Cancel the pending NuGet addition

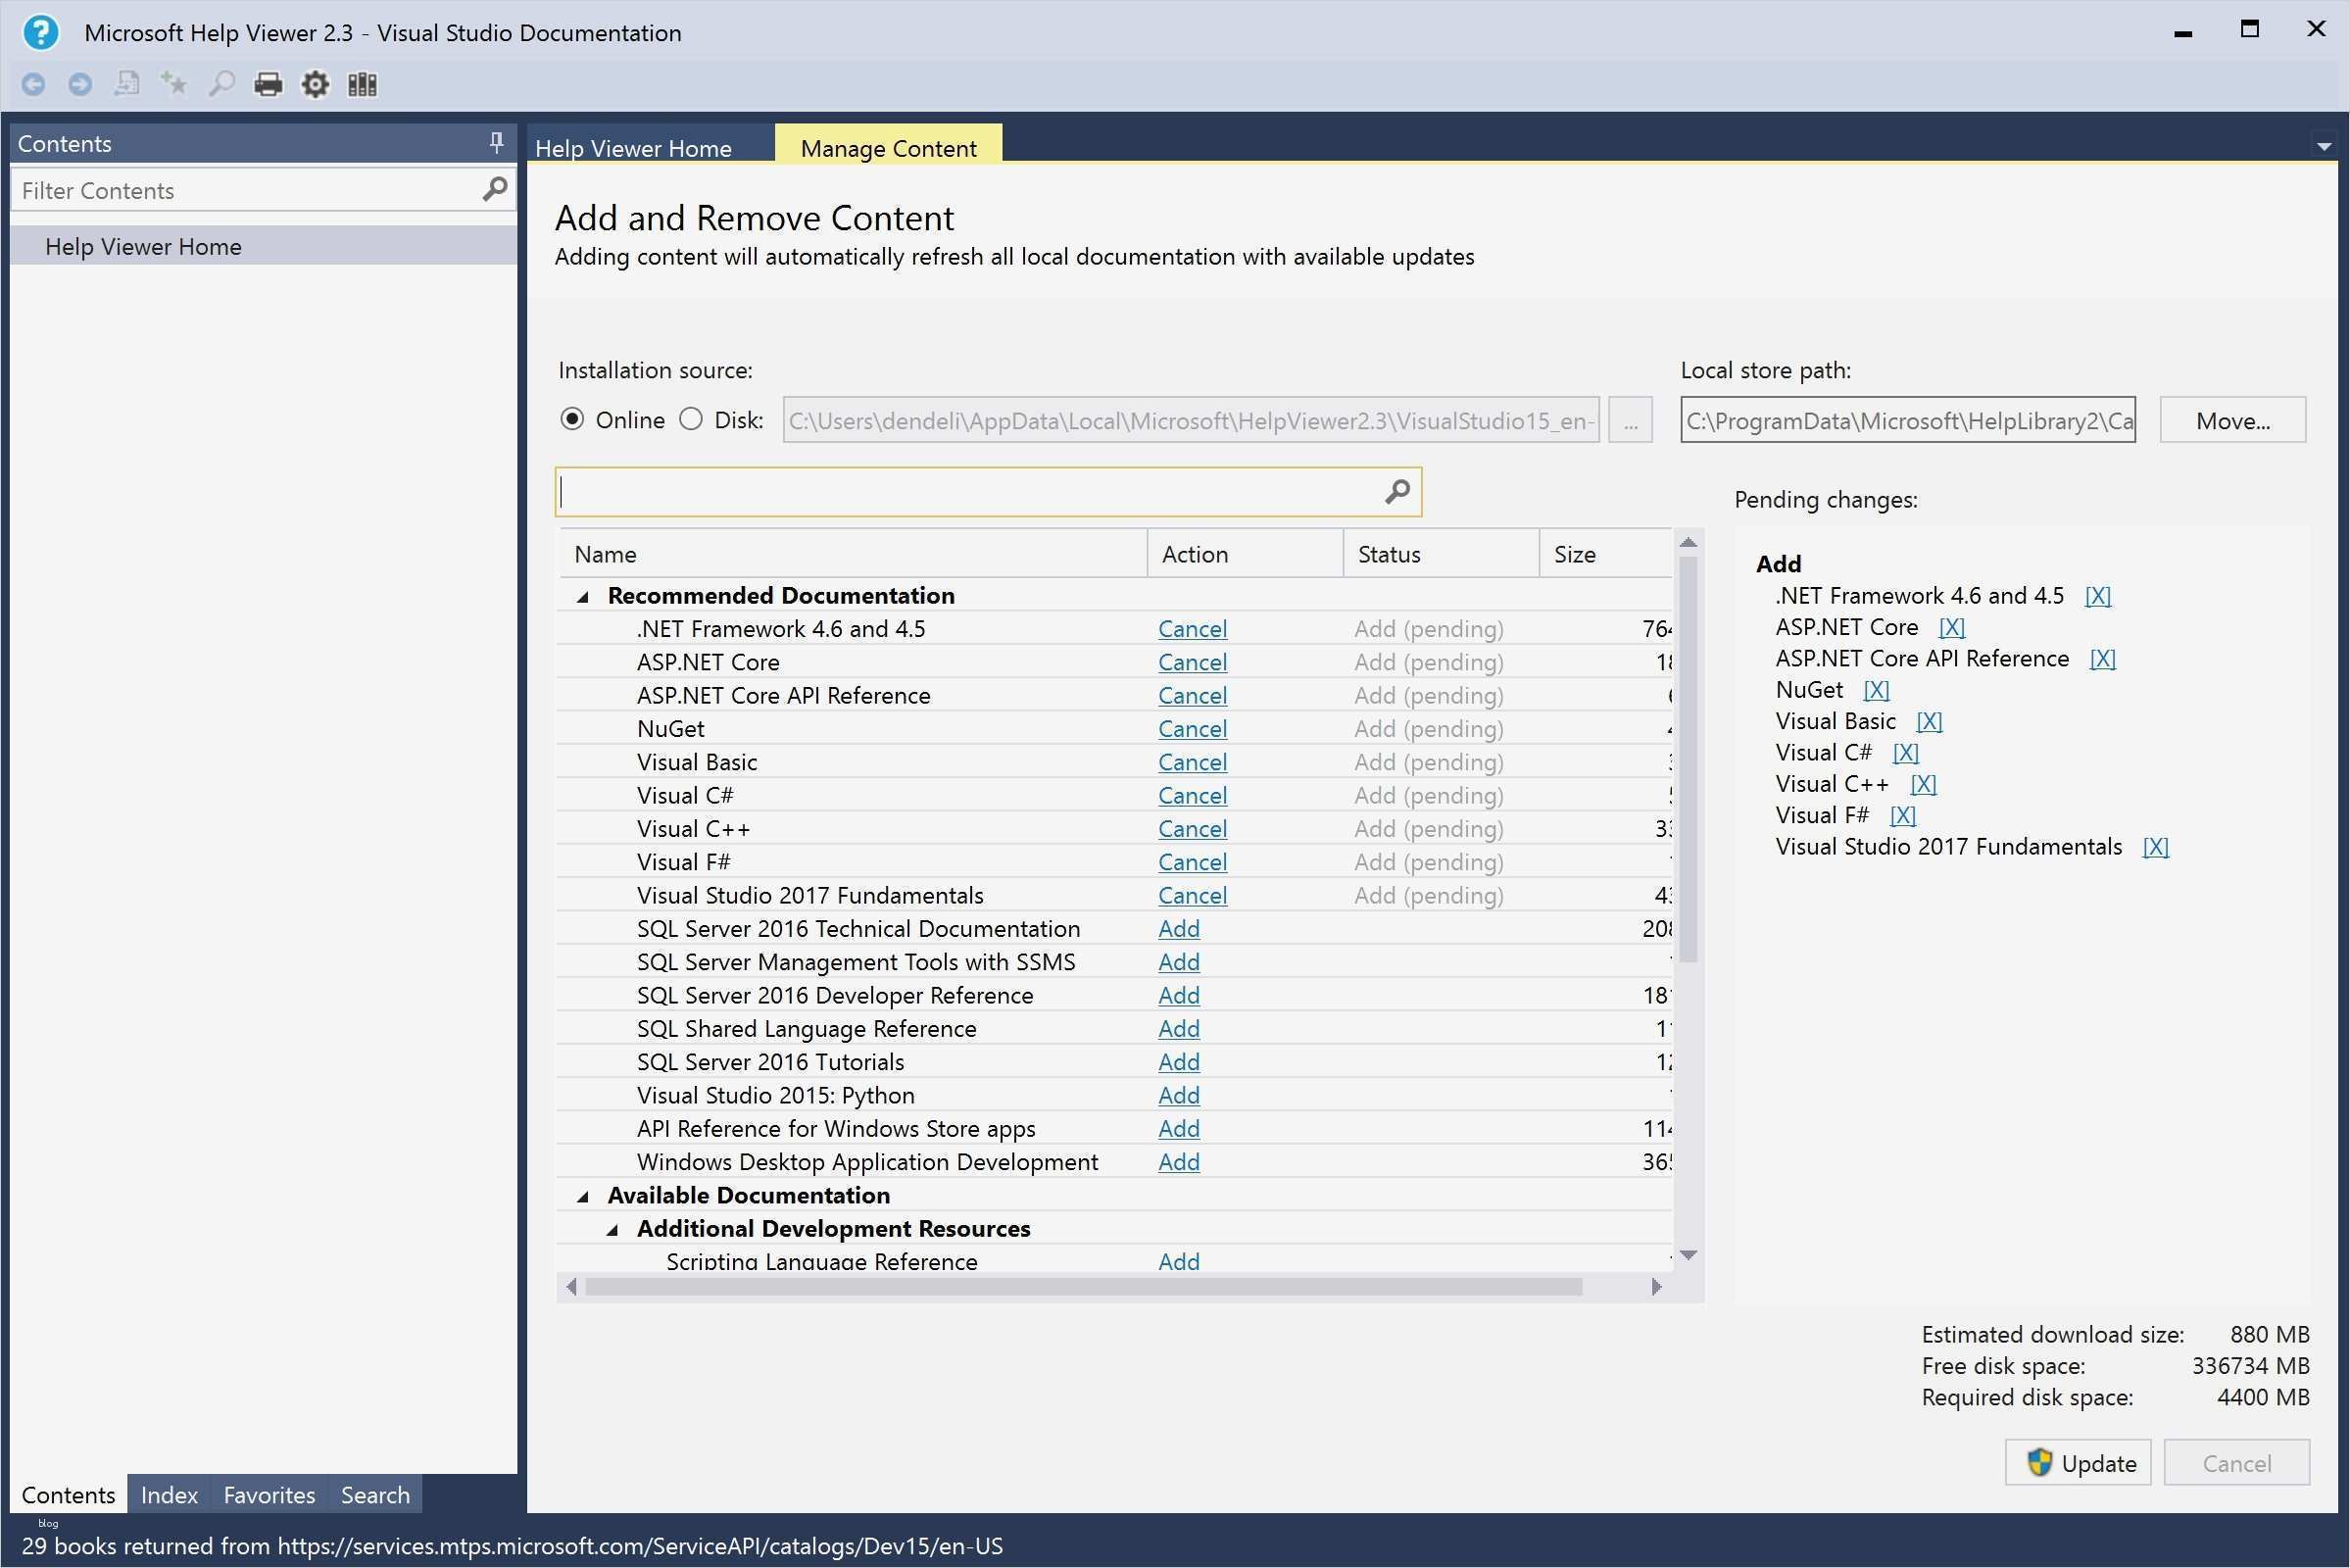(x=1191, y=728)
